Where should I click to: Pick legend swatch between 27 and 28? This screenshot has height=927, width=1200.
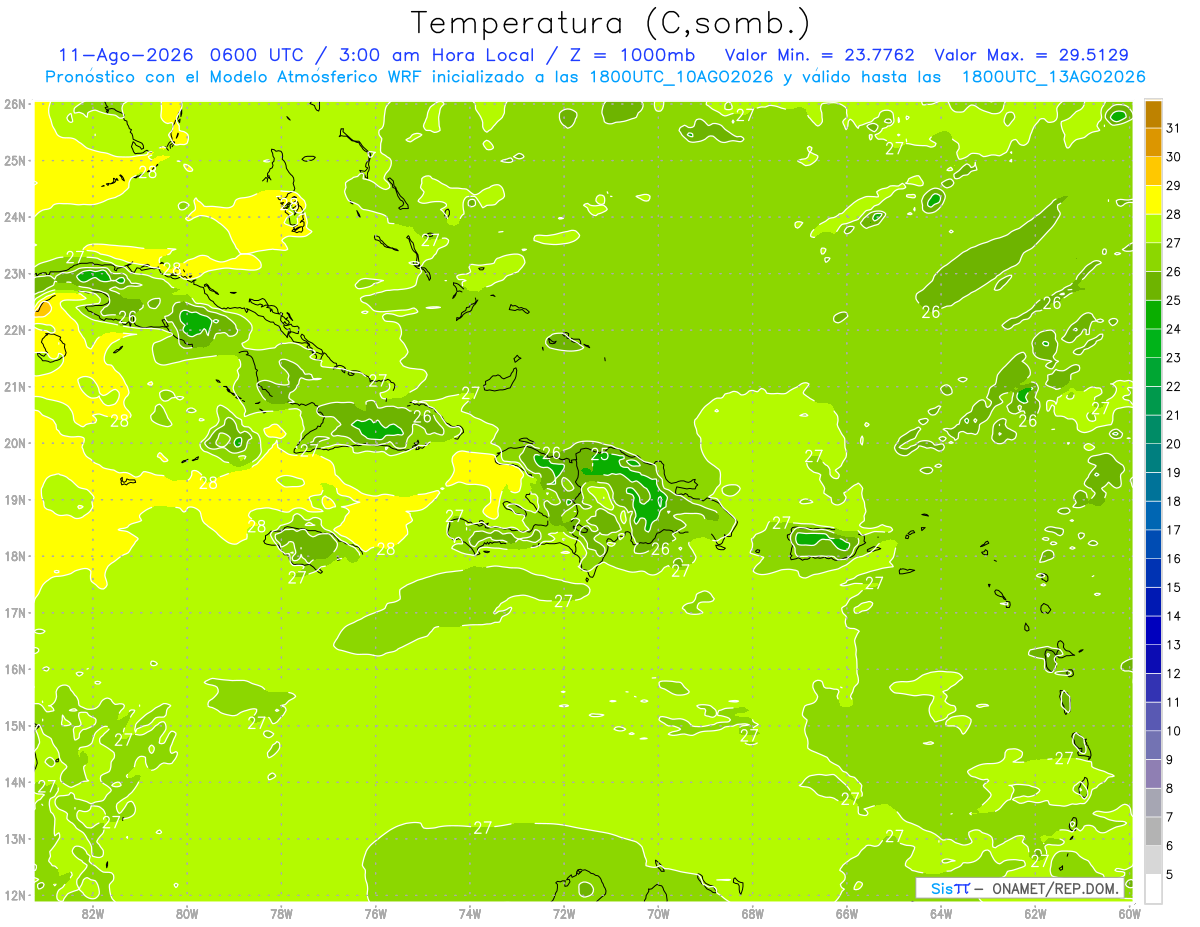1153,228
